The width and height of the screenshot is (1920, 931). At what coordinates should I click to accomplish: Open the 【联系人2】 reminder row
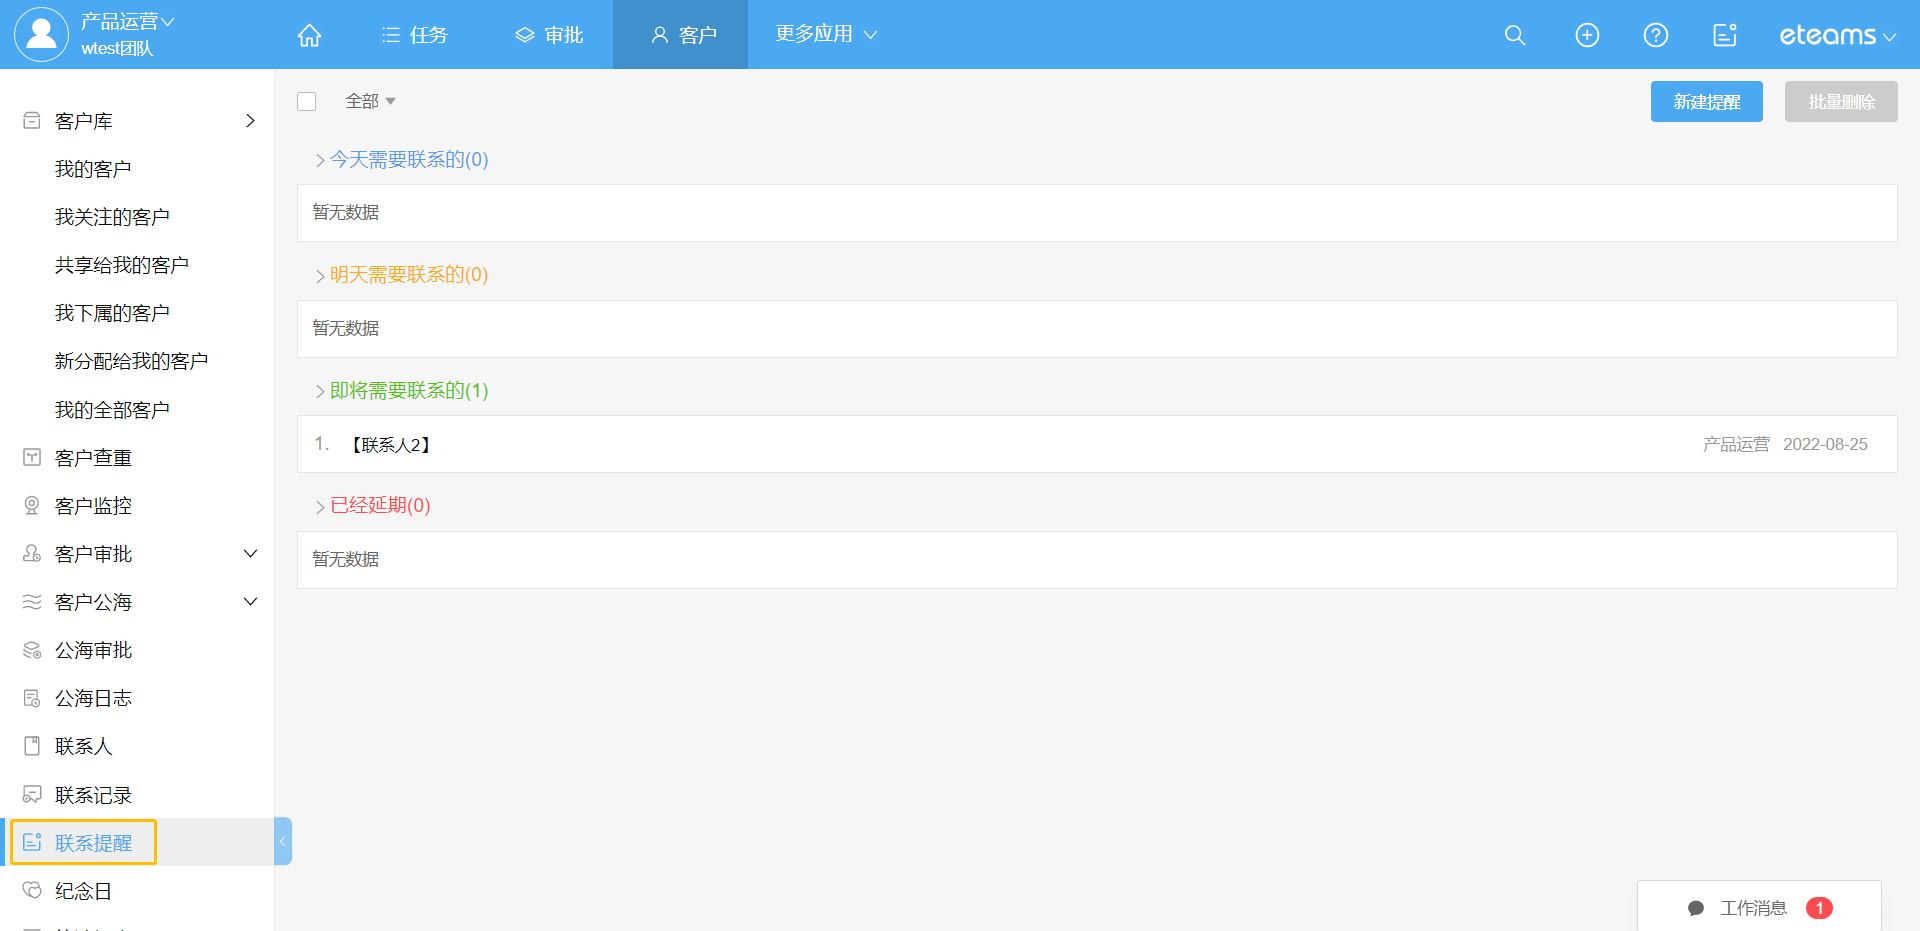(x=391, y=445)
